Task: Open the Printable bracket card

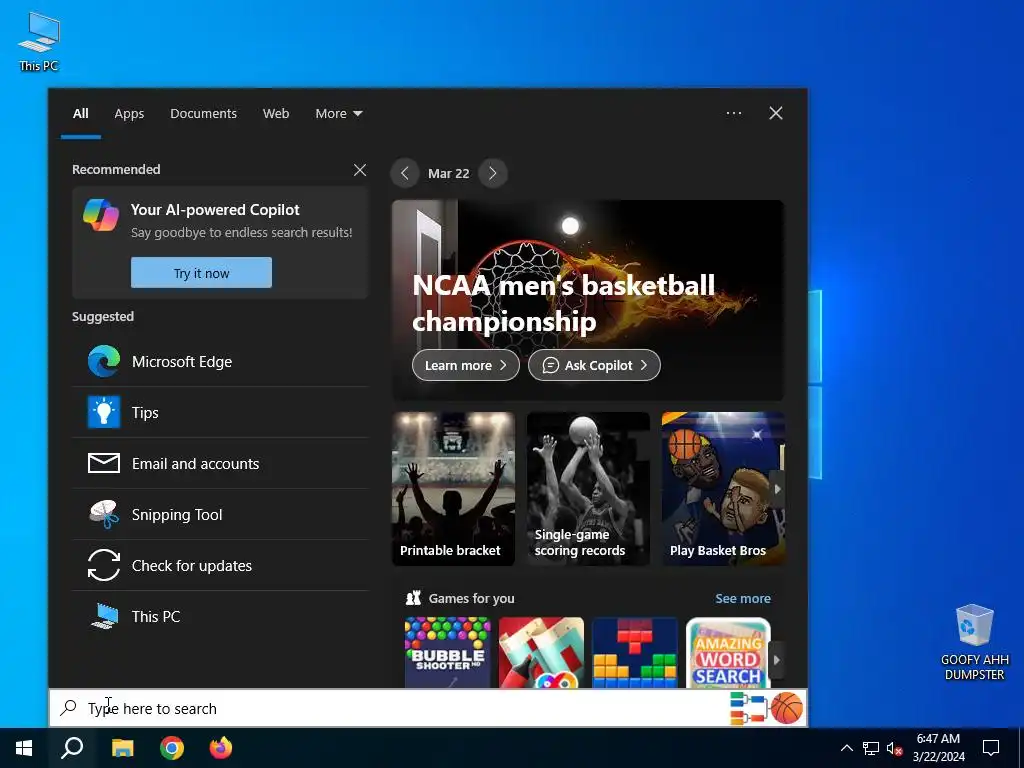Action: click(453, 488)
